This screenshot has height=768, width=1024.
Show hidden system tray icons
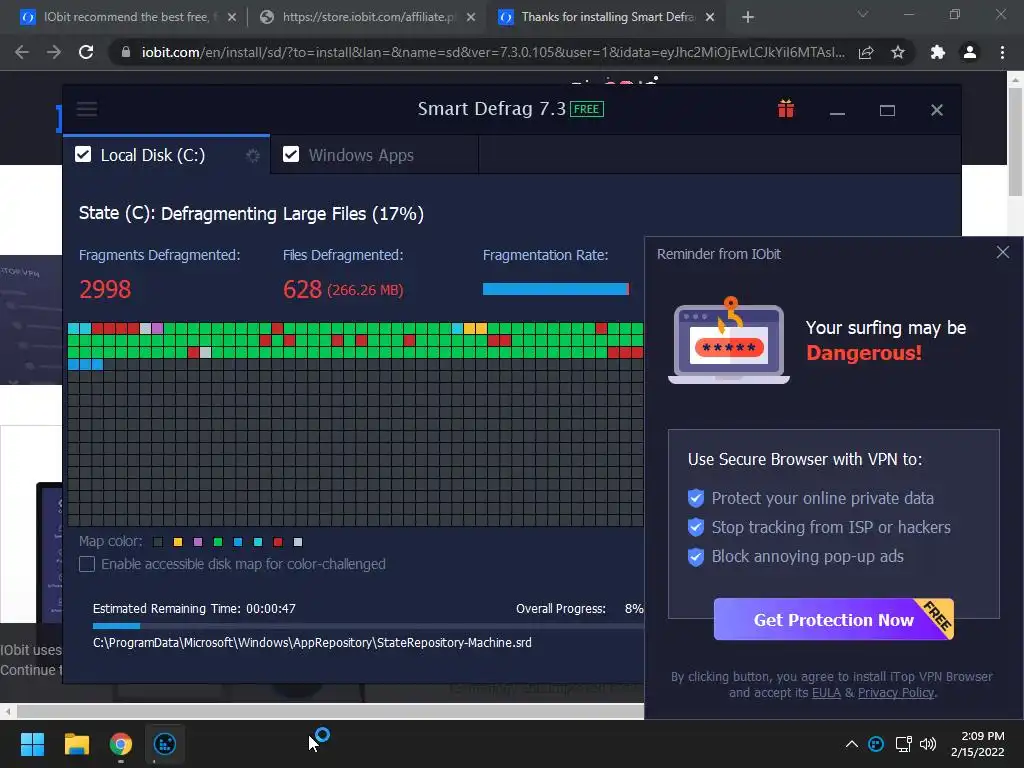point(852,744)
